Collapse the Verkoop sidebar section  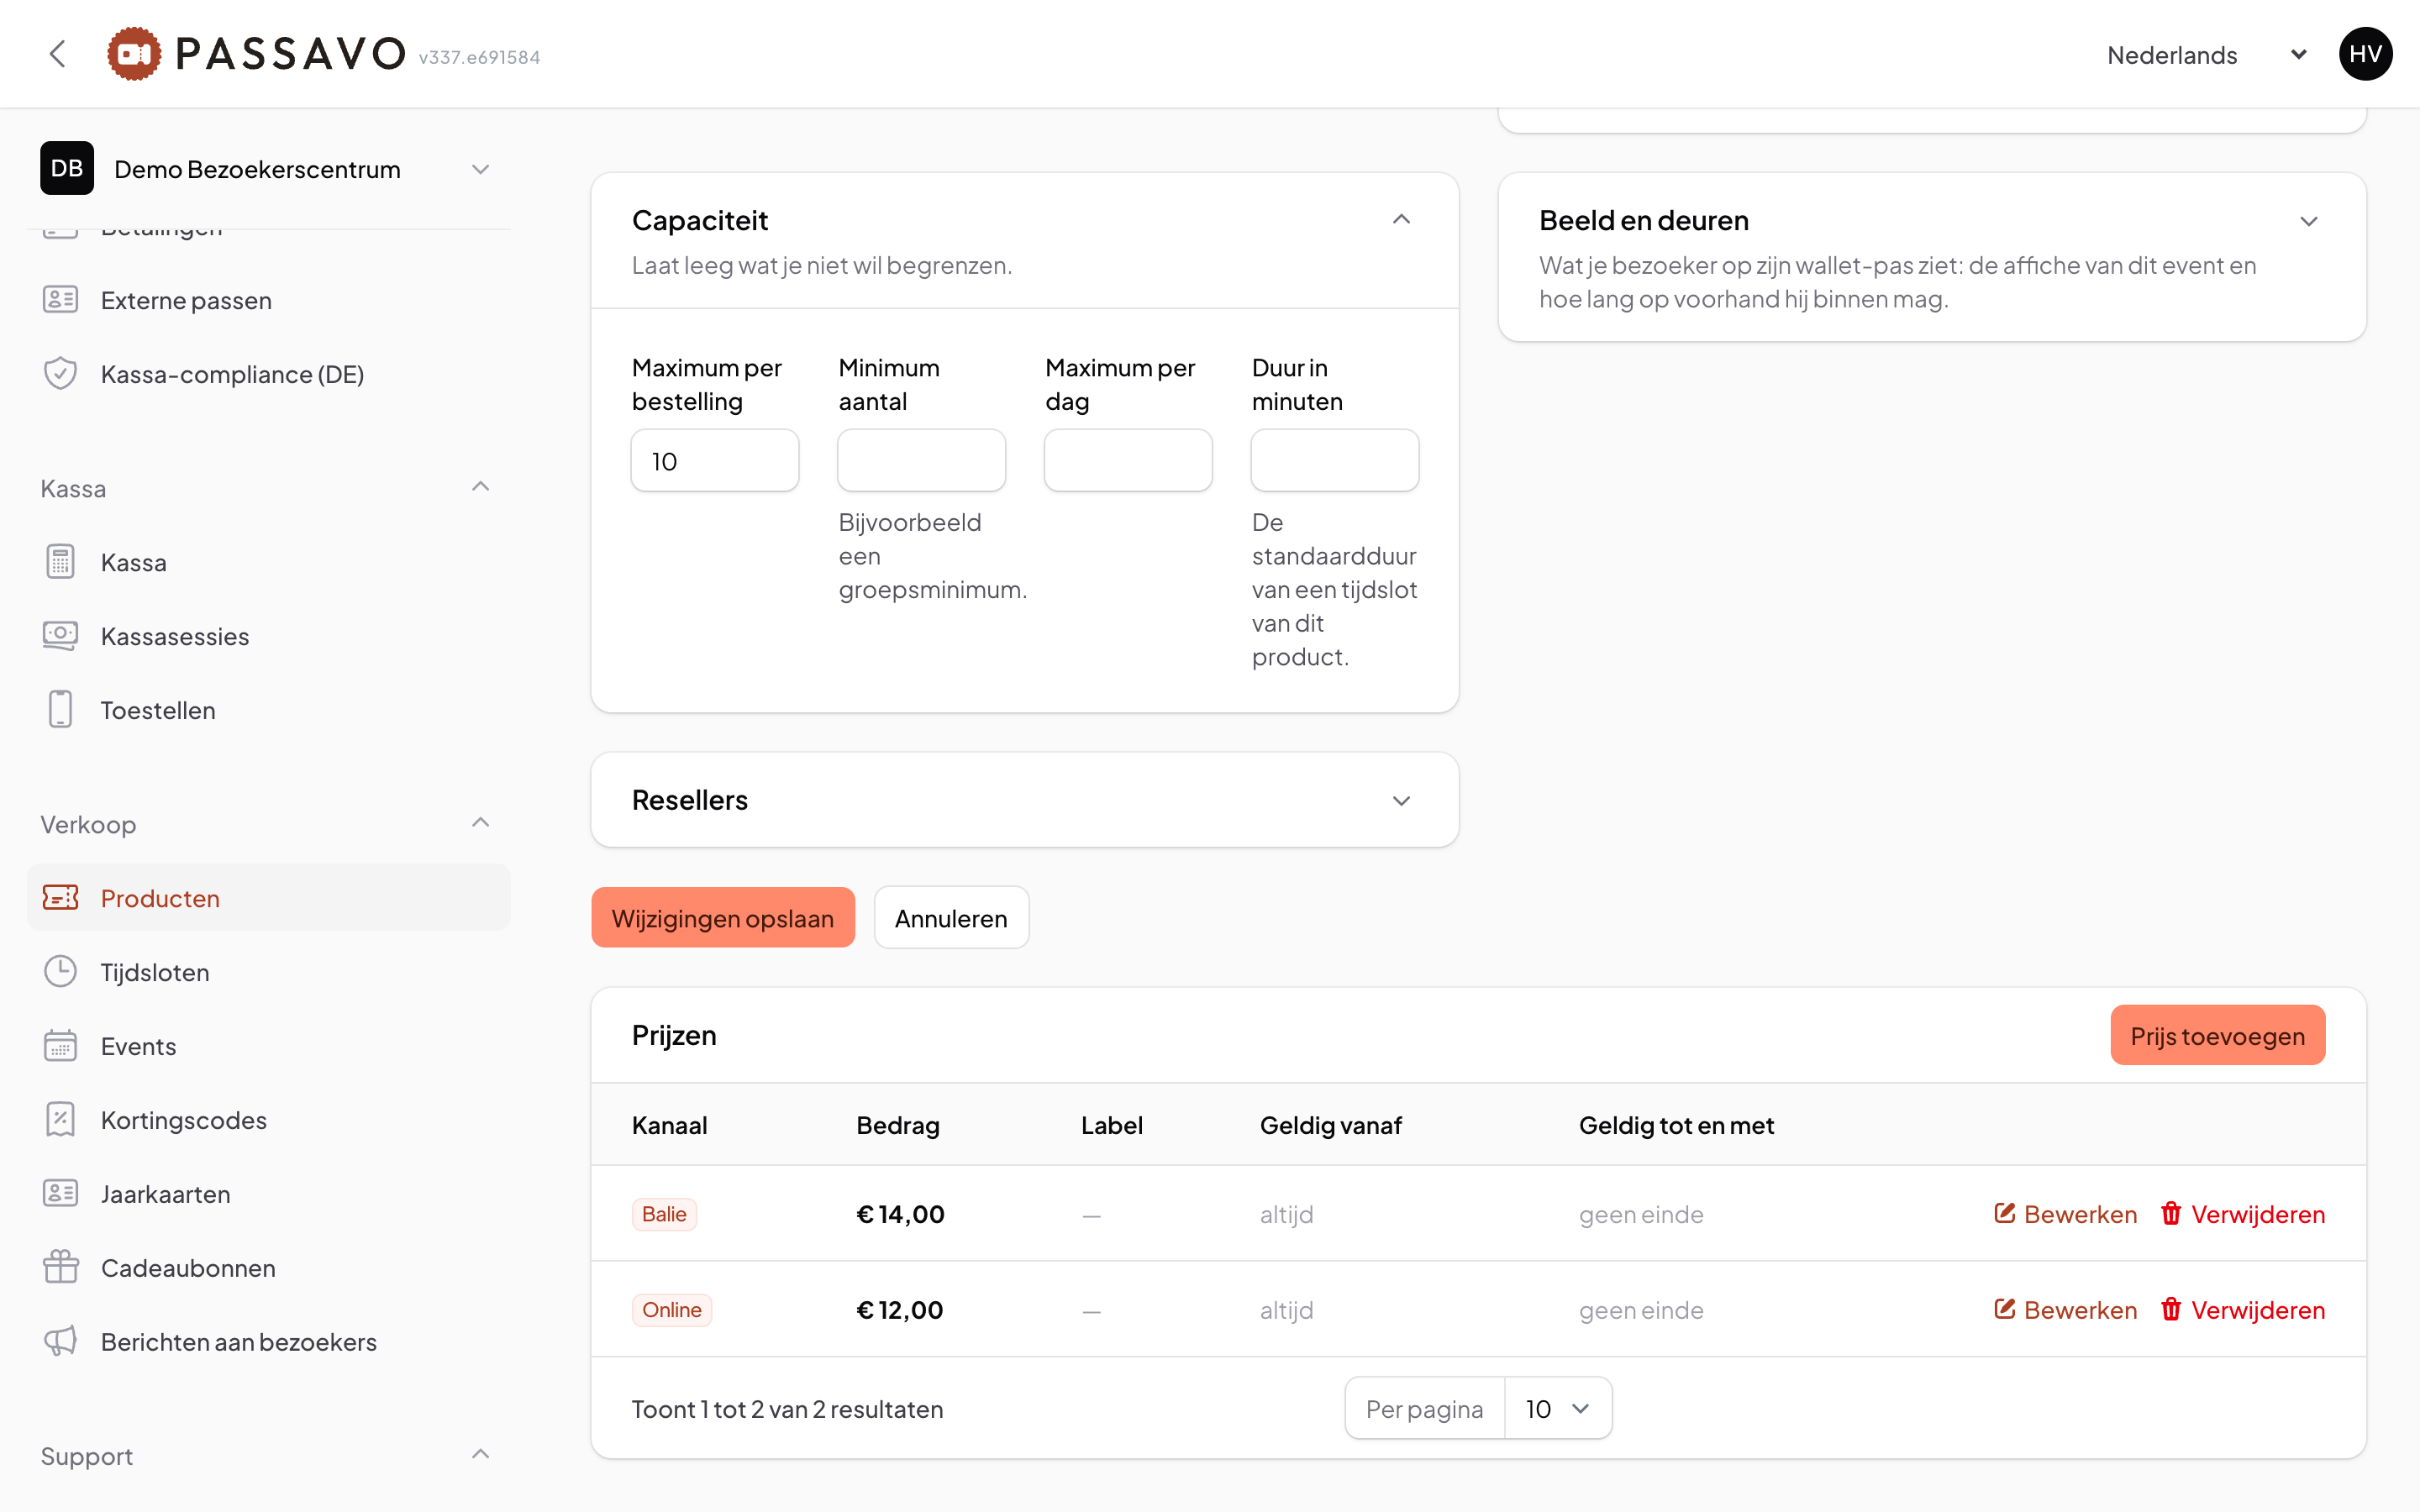(480, 823)
